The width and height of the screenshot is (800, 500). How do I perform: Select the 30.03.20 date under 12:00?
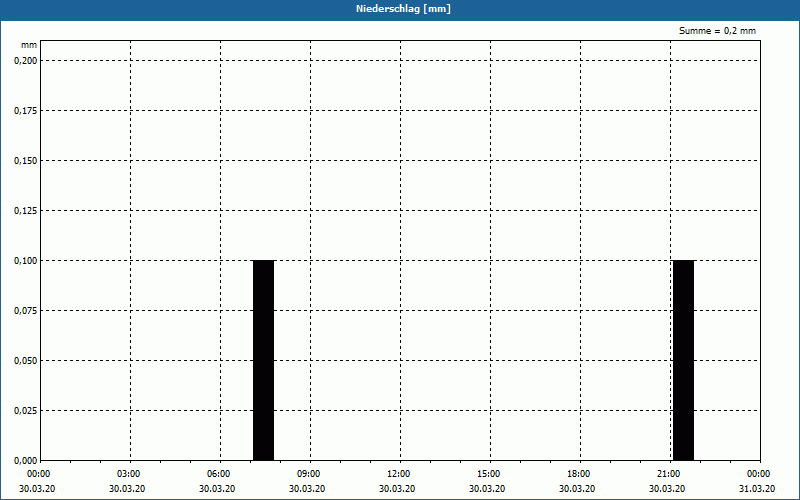point(397,489)
